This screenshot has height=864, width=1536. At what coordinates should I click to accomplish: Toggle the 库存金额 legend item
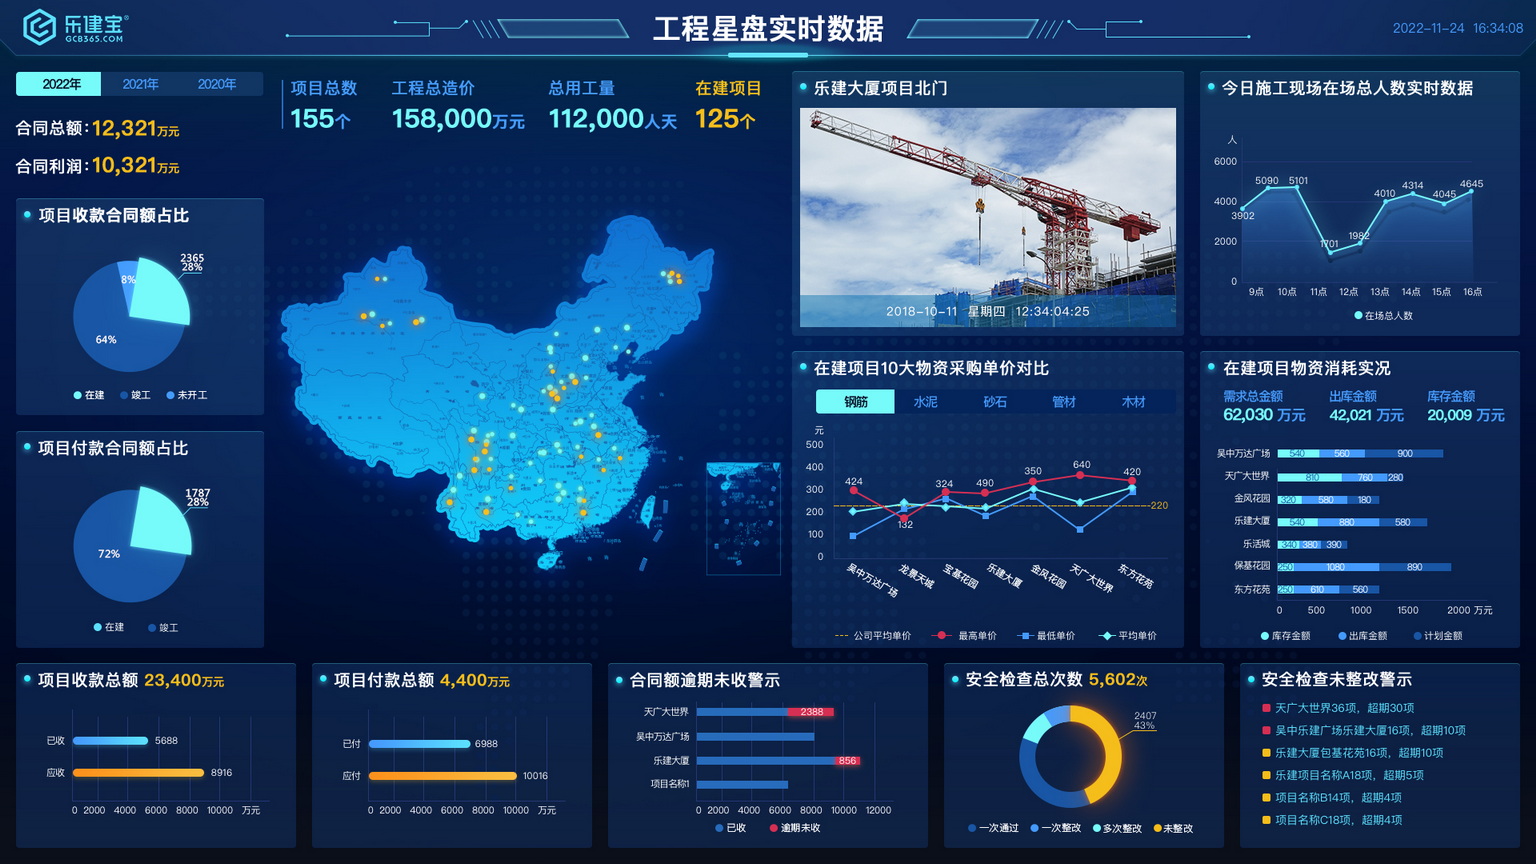click(1285, 636)
